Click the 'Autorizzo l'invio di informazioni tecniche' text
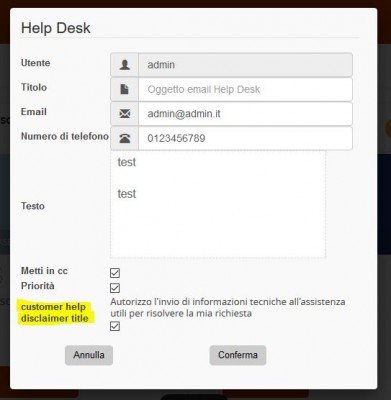 click(228, 307)
